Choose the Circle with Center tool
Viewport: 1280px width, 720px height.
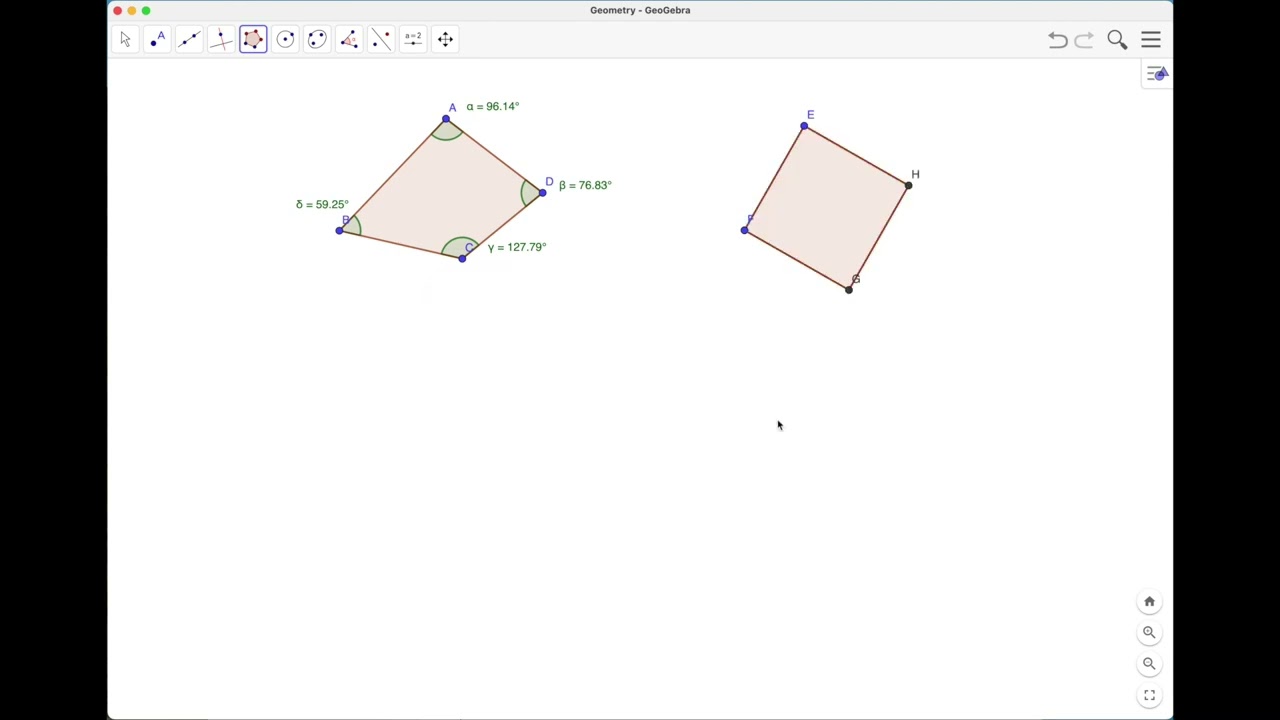click(285, 39)
